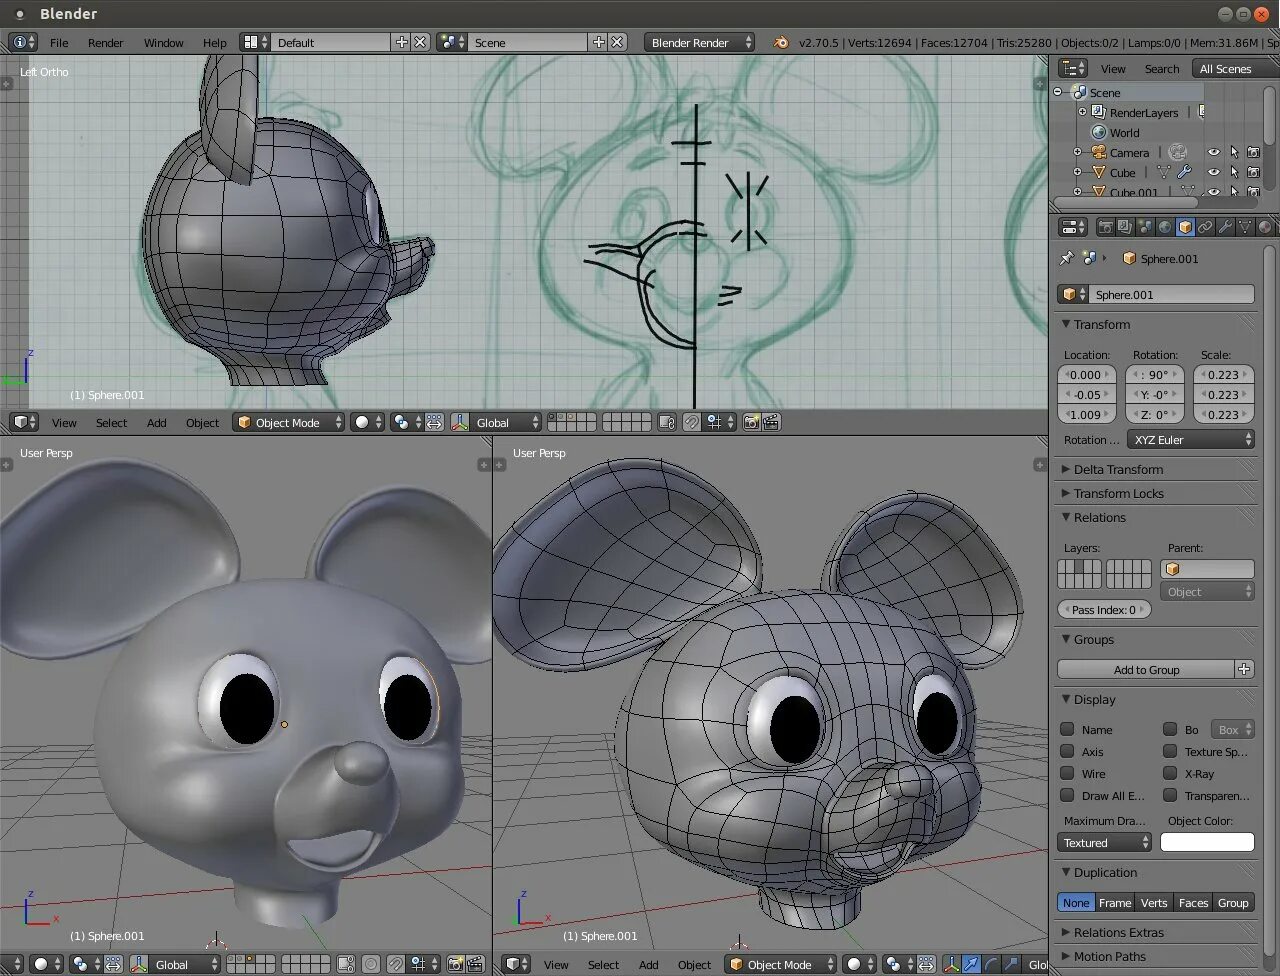
Task: Select Frame duplication option
Action: (x=1115, y=902)
